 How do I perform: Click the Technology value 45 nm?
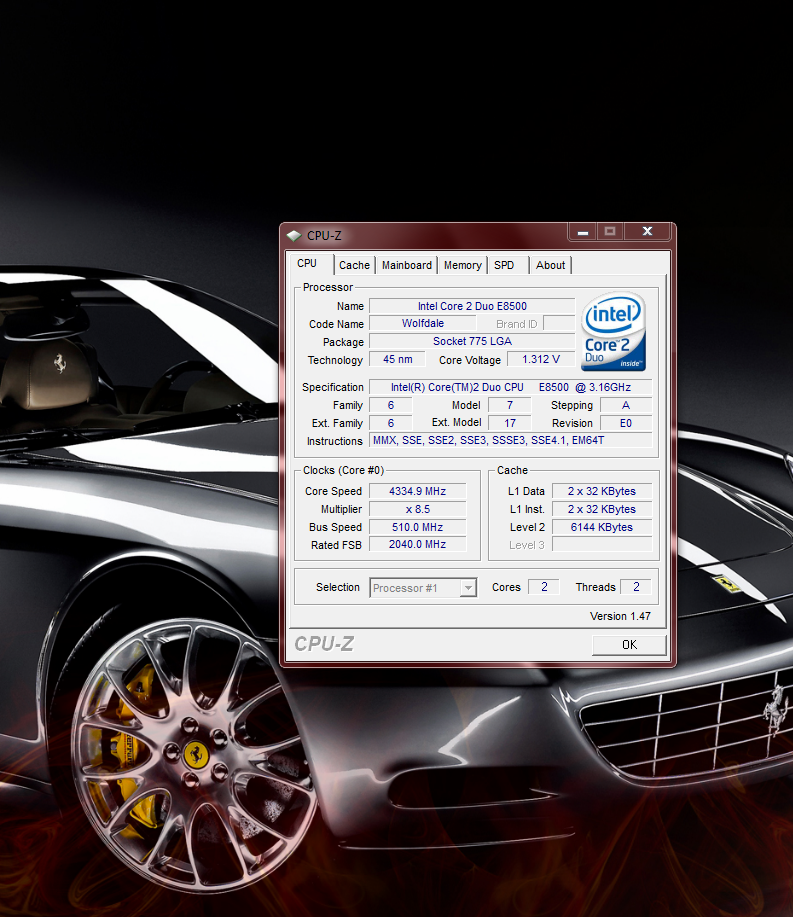click(398, 360)
